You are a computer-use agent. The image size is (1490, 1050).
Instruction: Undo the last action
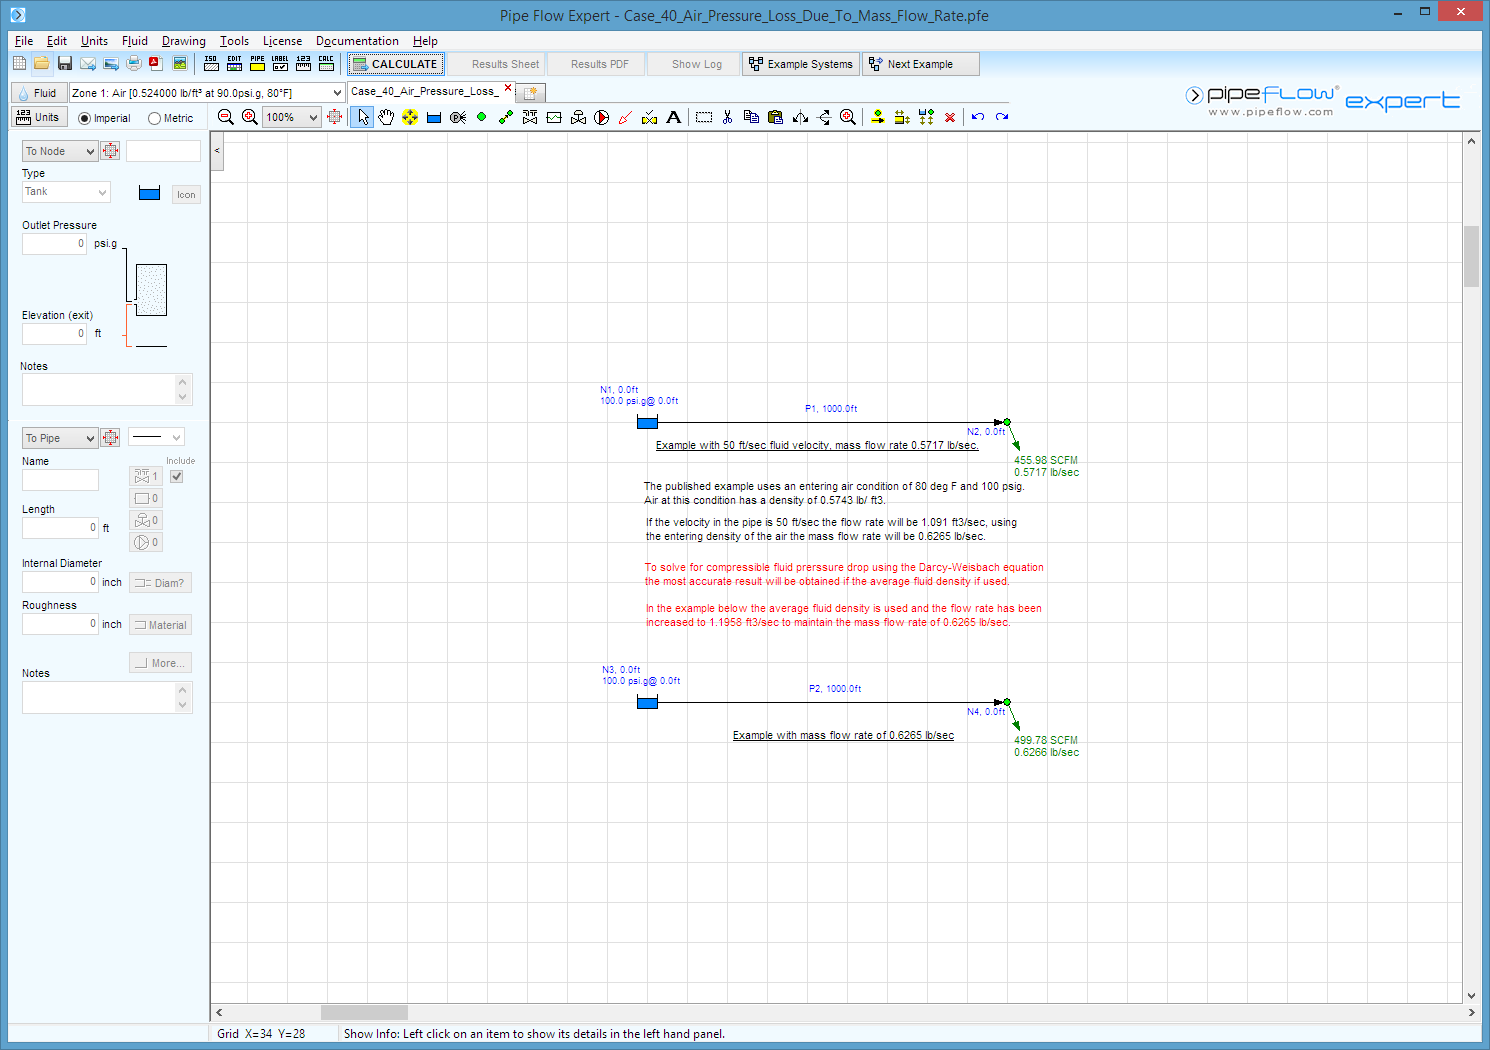[x=978, y=117]
